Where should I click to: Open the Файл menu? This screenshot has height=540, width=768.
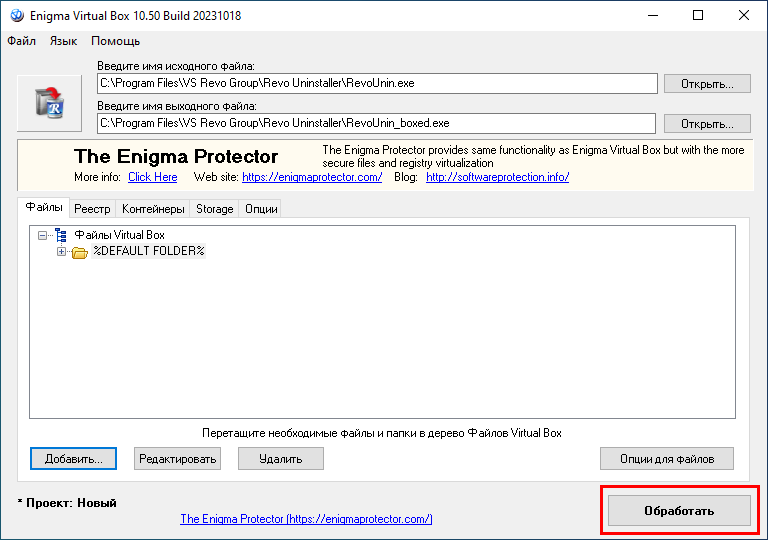pos(22,41)
